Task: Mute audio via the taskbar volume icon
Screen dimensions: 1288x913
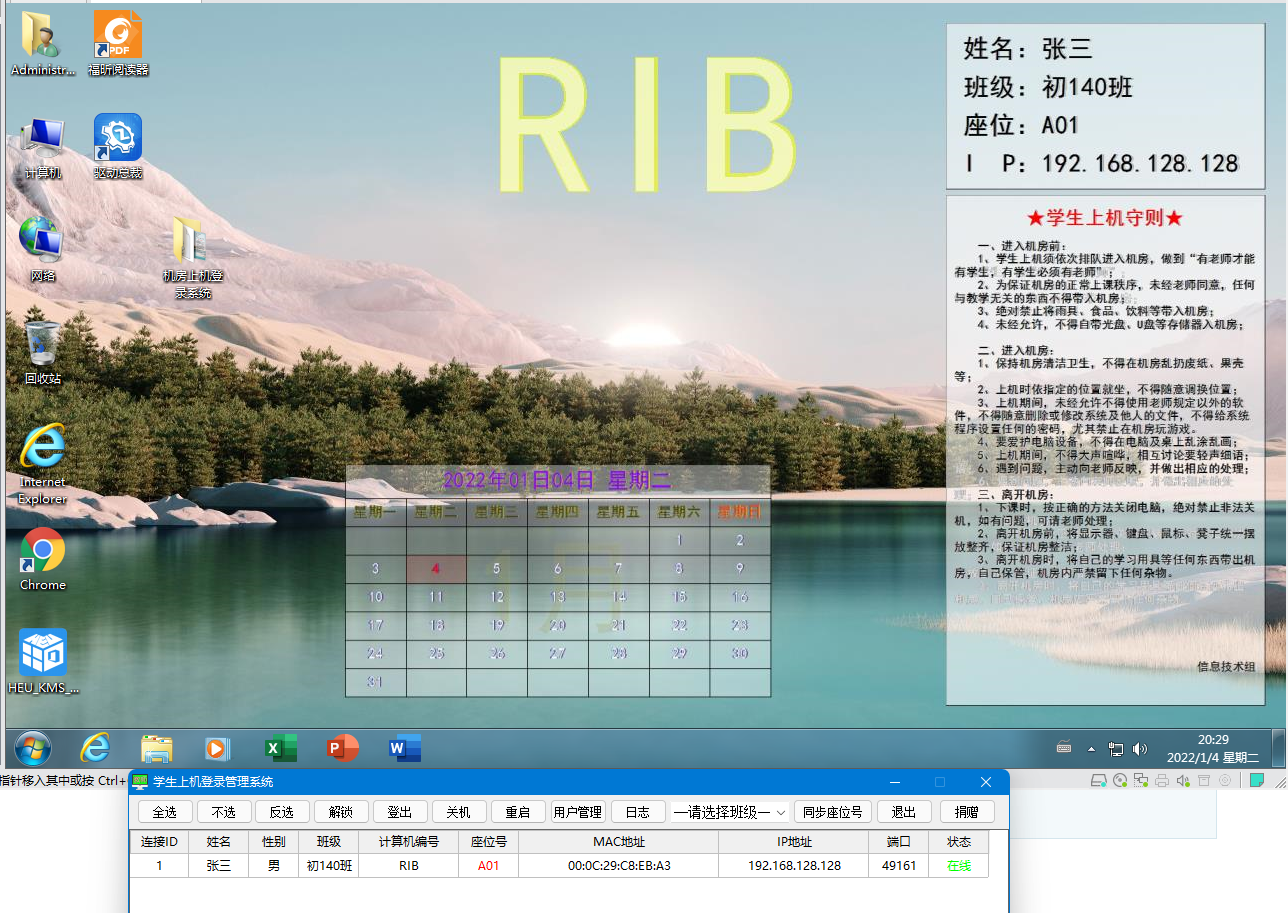Action: click(x=1140, y=748)
